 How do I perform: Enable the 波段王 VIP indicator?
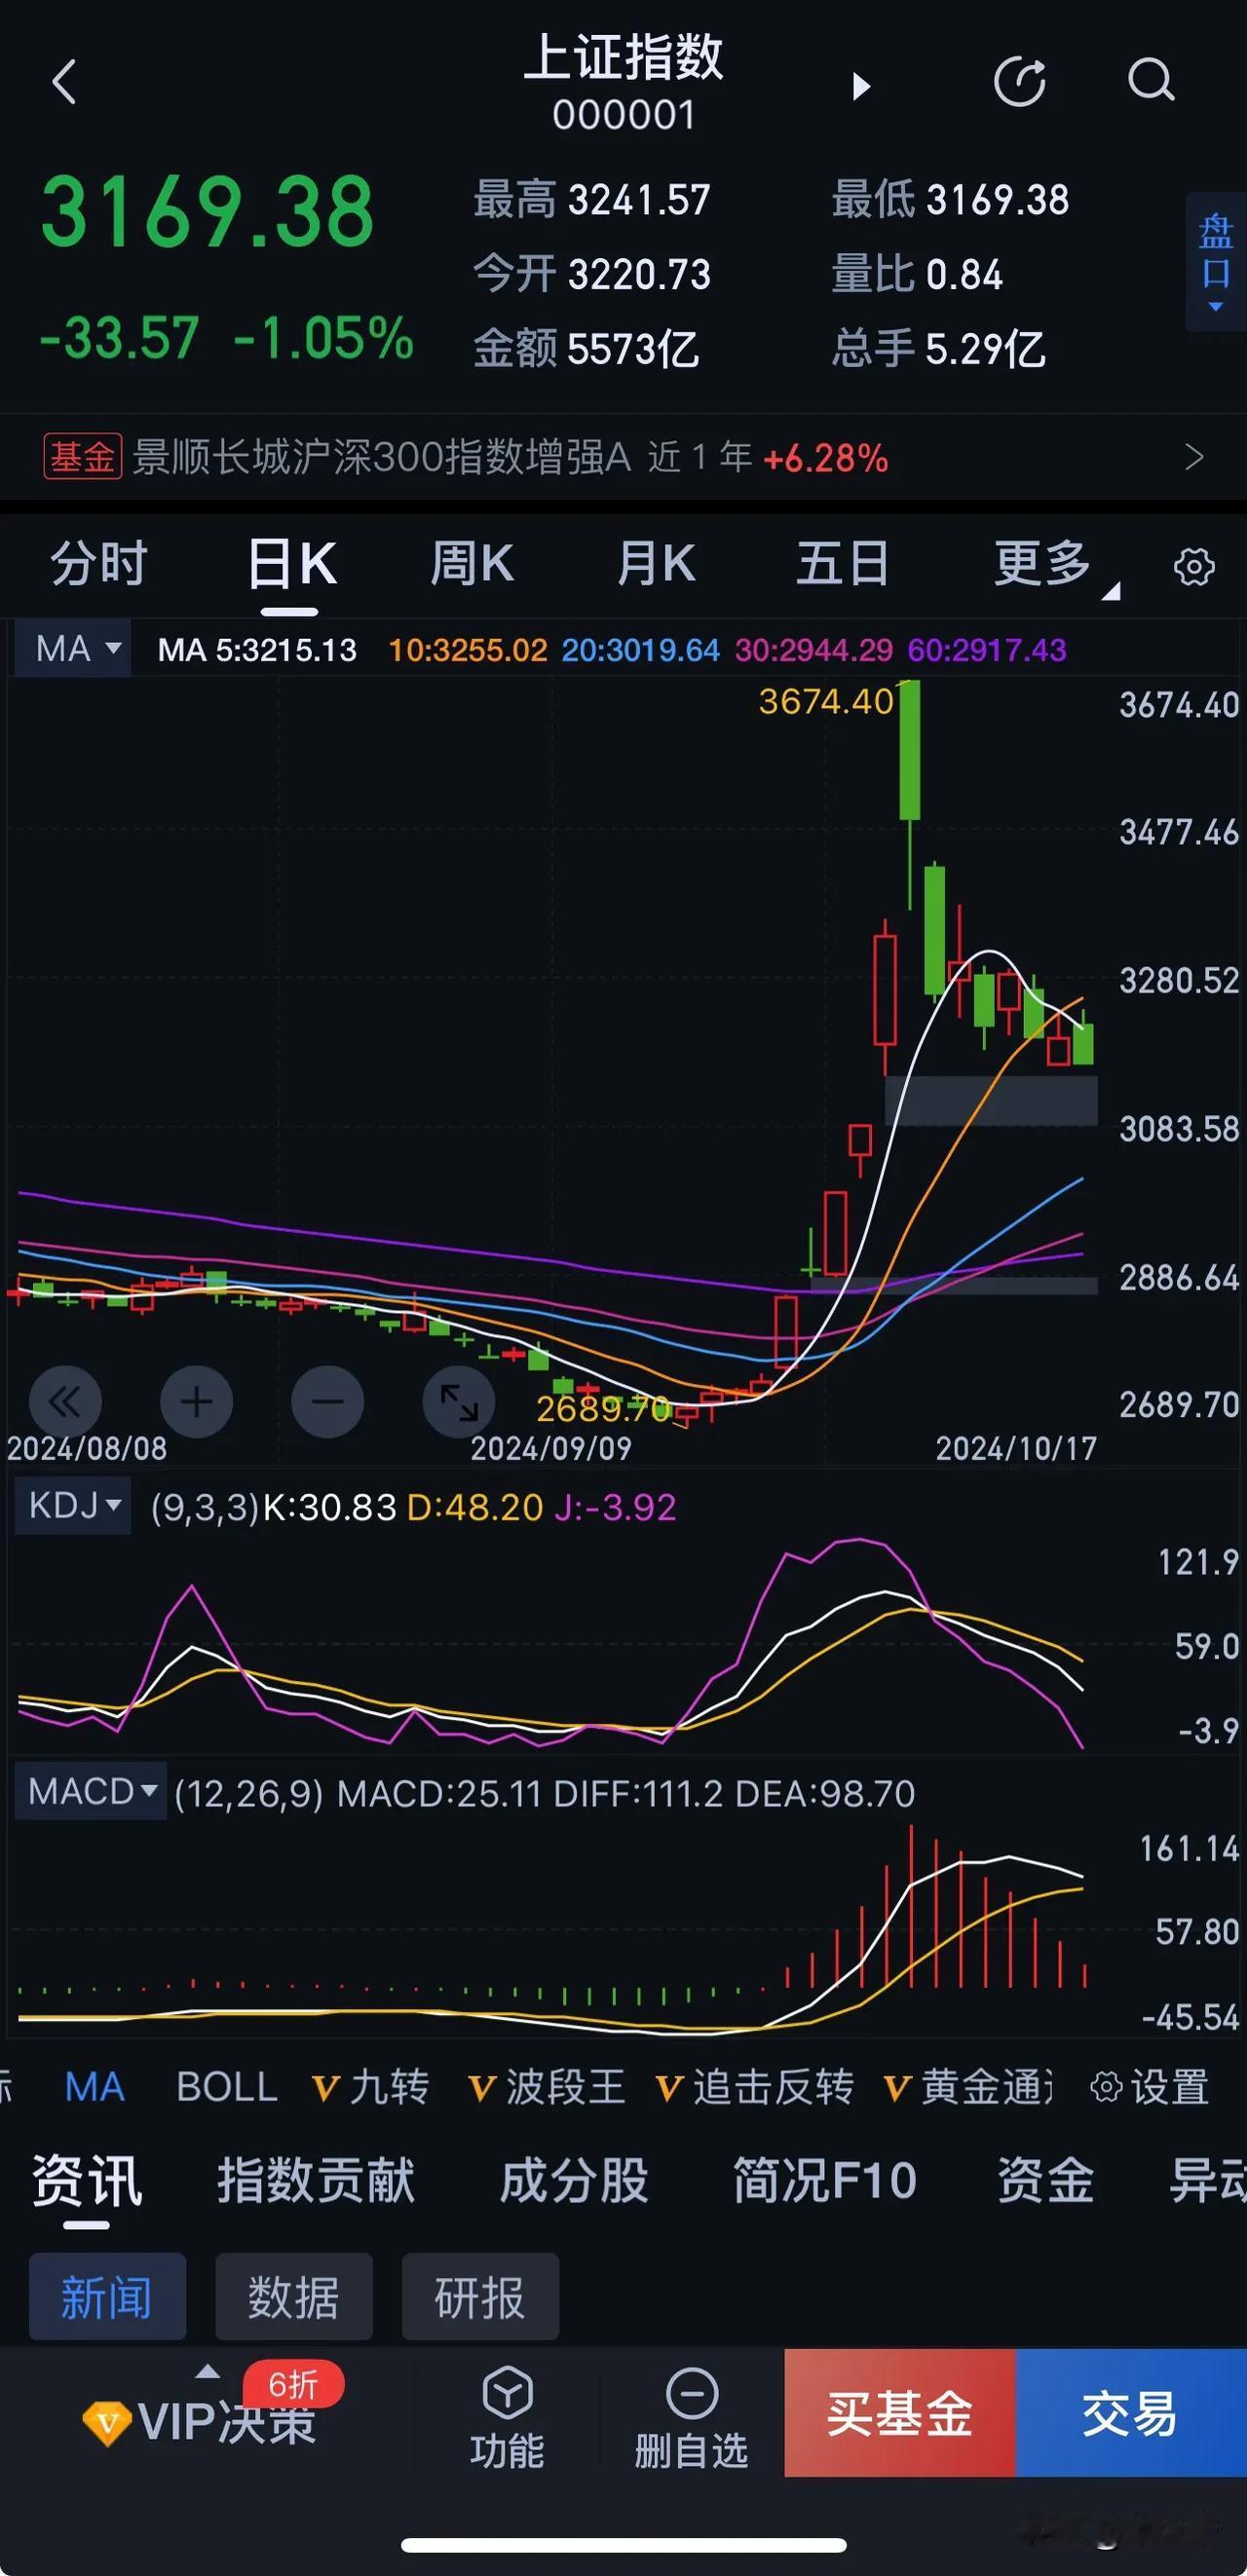tap(547, 2088)
